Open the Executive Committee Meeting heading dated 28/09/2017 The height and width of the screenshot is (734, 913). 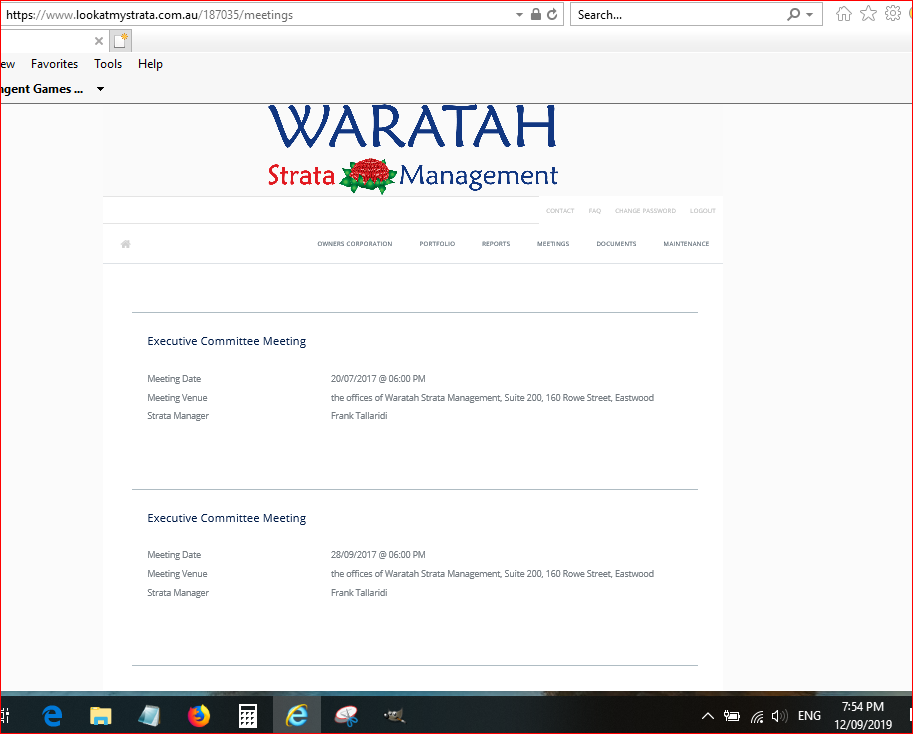(x=227, y=518)
